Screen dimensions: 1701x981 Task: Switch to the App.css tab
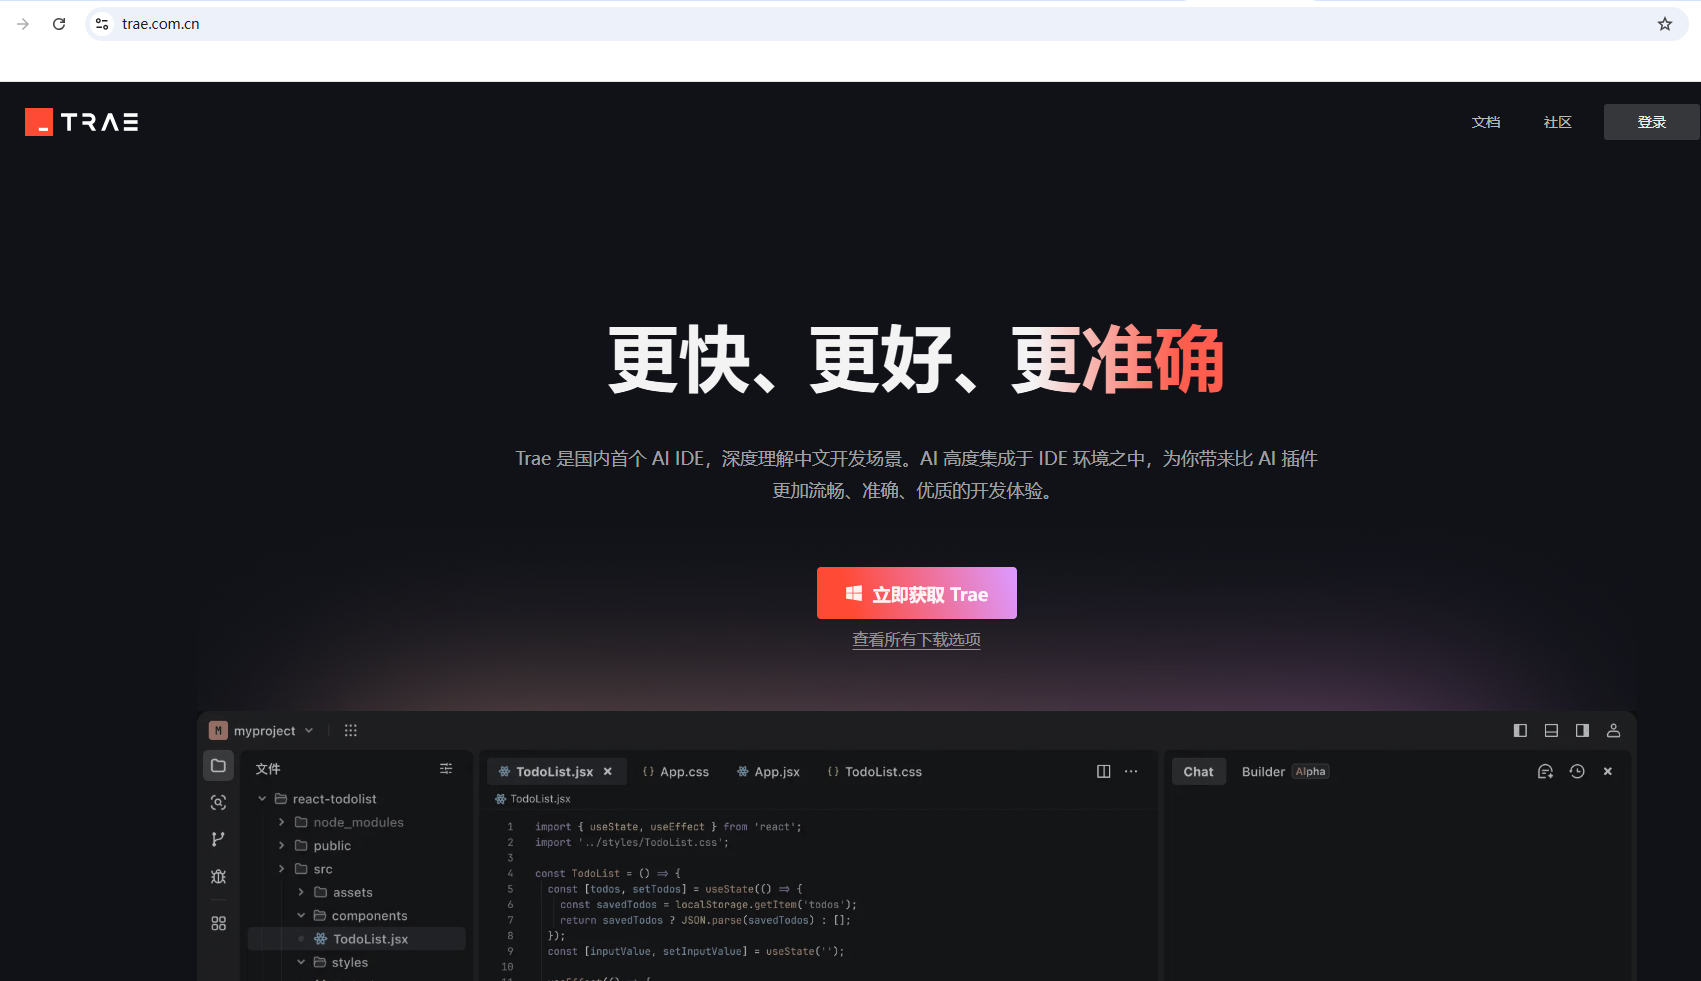click(676, 772)
